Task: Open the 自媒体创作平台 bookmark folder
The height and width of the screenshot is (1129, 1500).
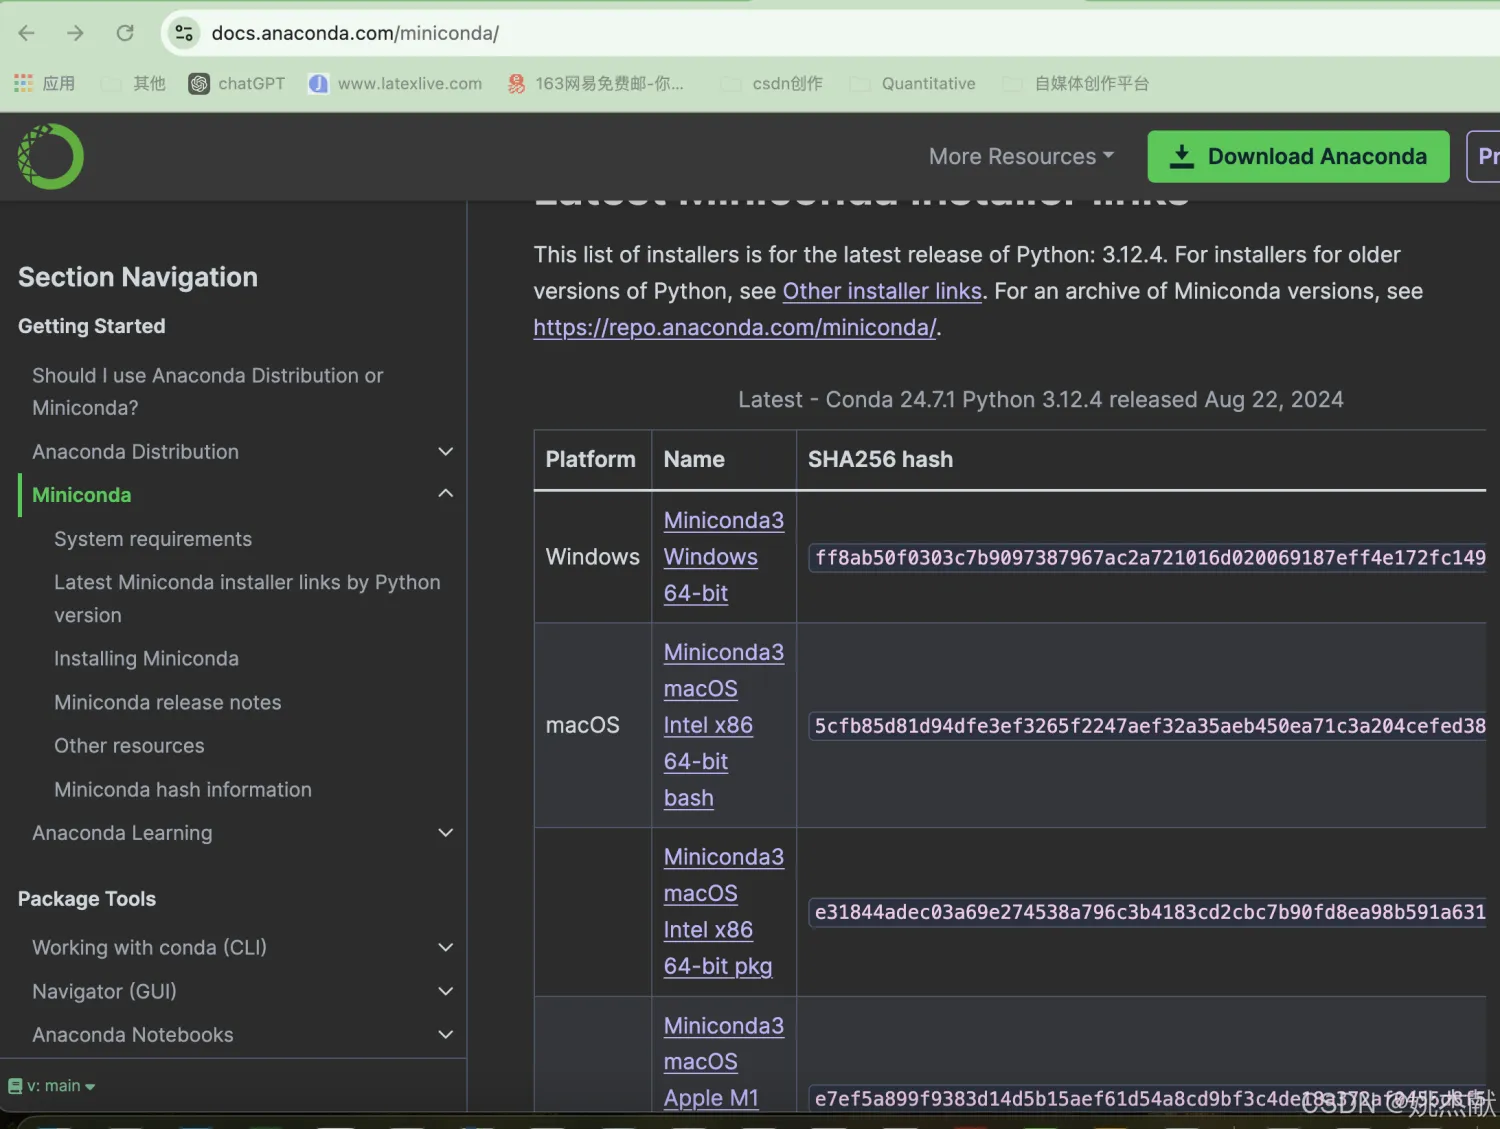Action: [1077, 84]
